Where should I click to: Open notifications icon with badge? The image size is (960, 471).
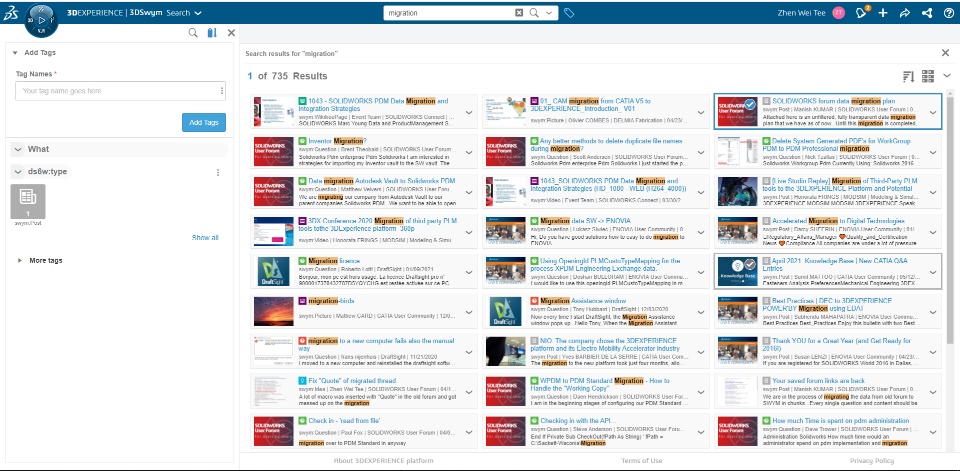coord(862,13)
